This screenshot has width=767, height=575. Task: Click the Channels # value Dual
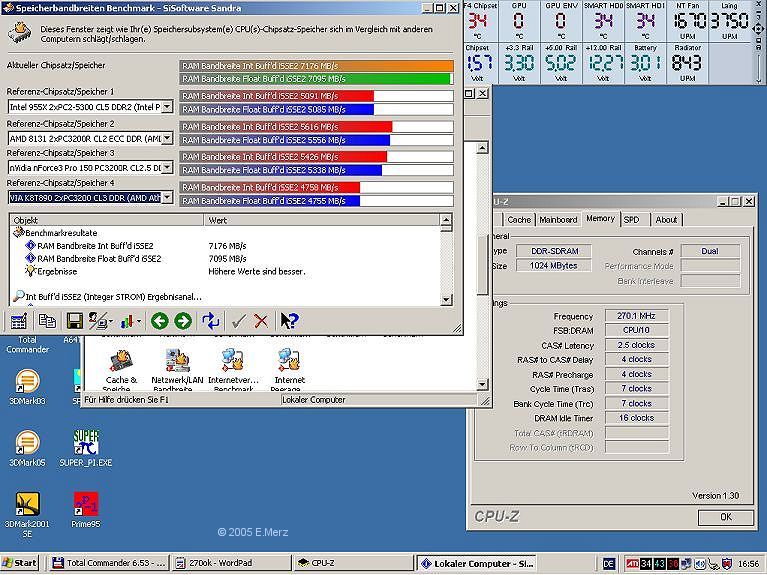[x=710, y=251]
